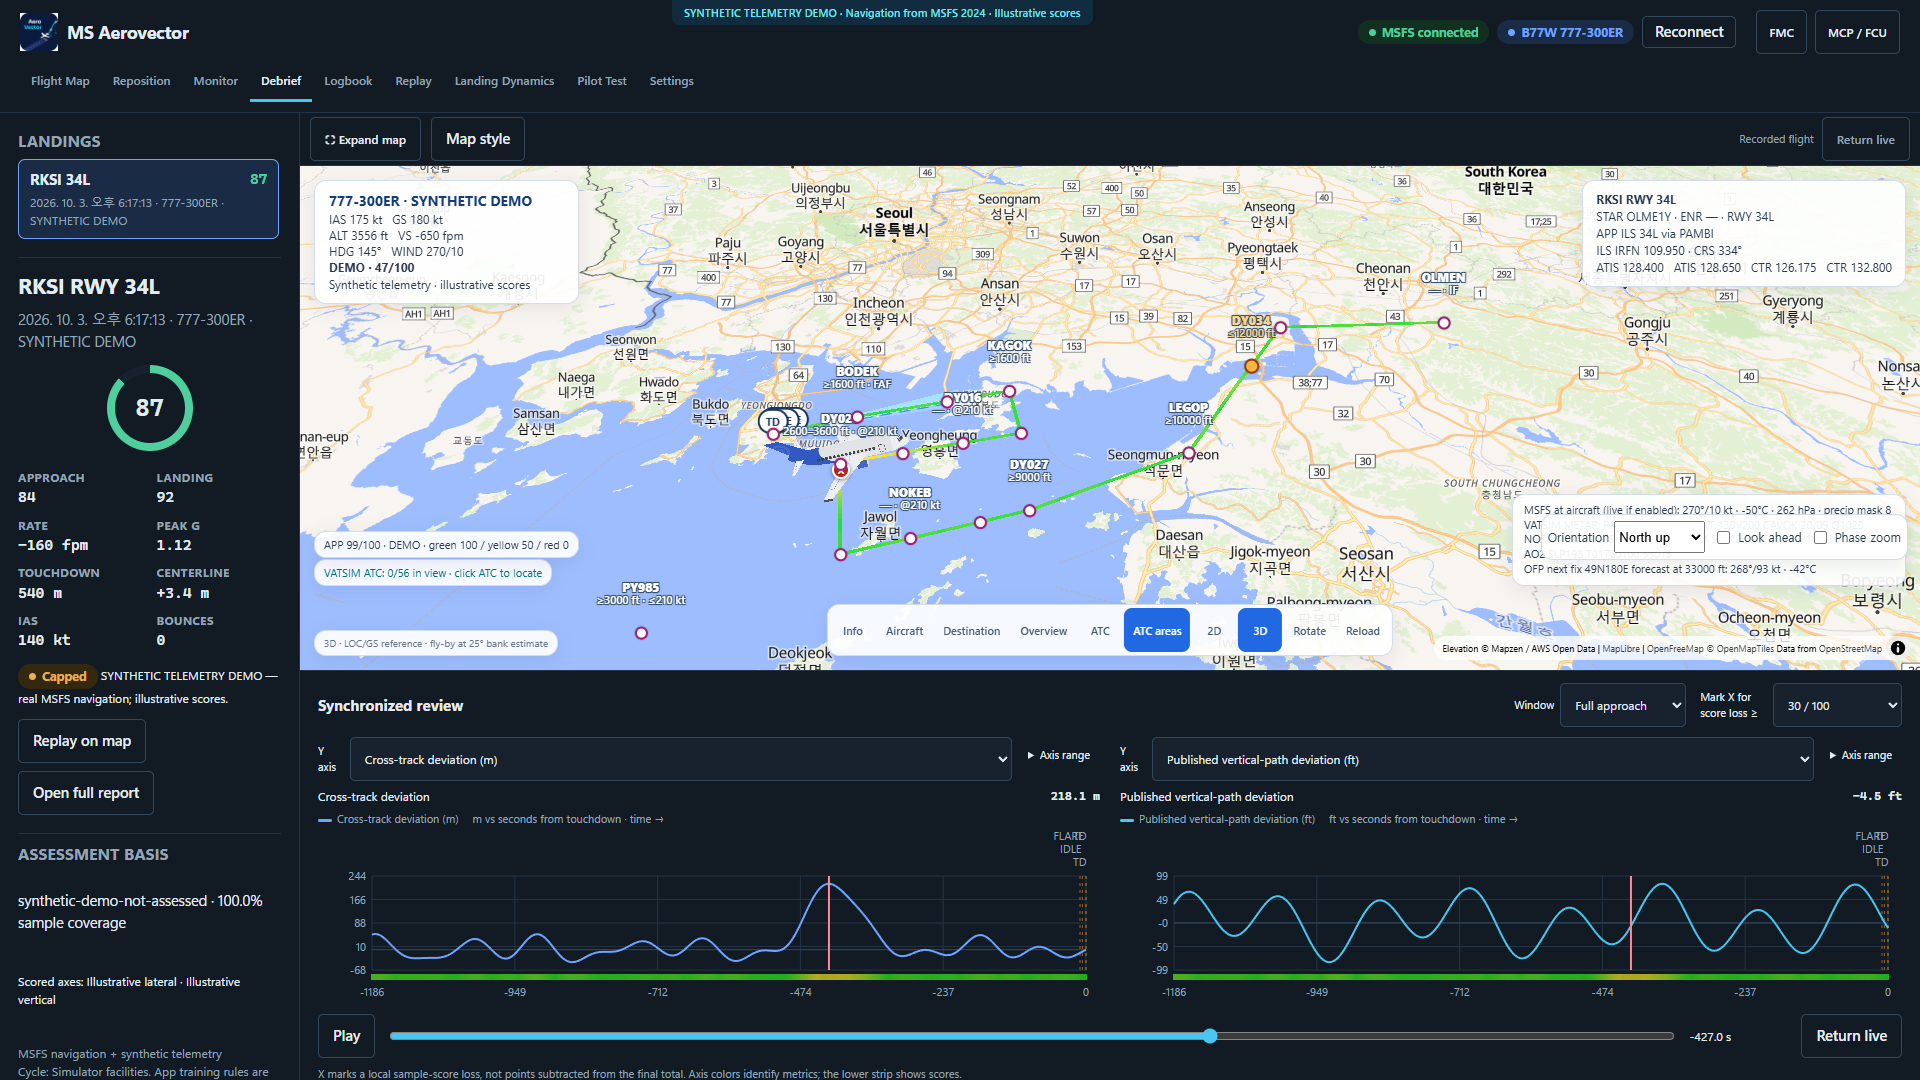The height and width of the screenshot is (1080, 1920).
Task: Switch to the Logbook tab
Action: coord(348,81)
